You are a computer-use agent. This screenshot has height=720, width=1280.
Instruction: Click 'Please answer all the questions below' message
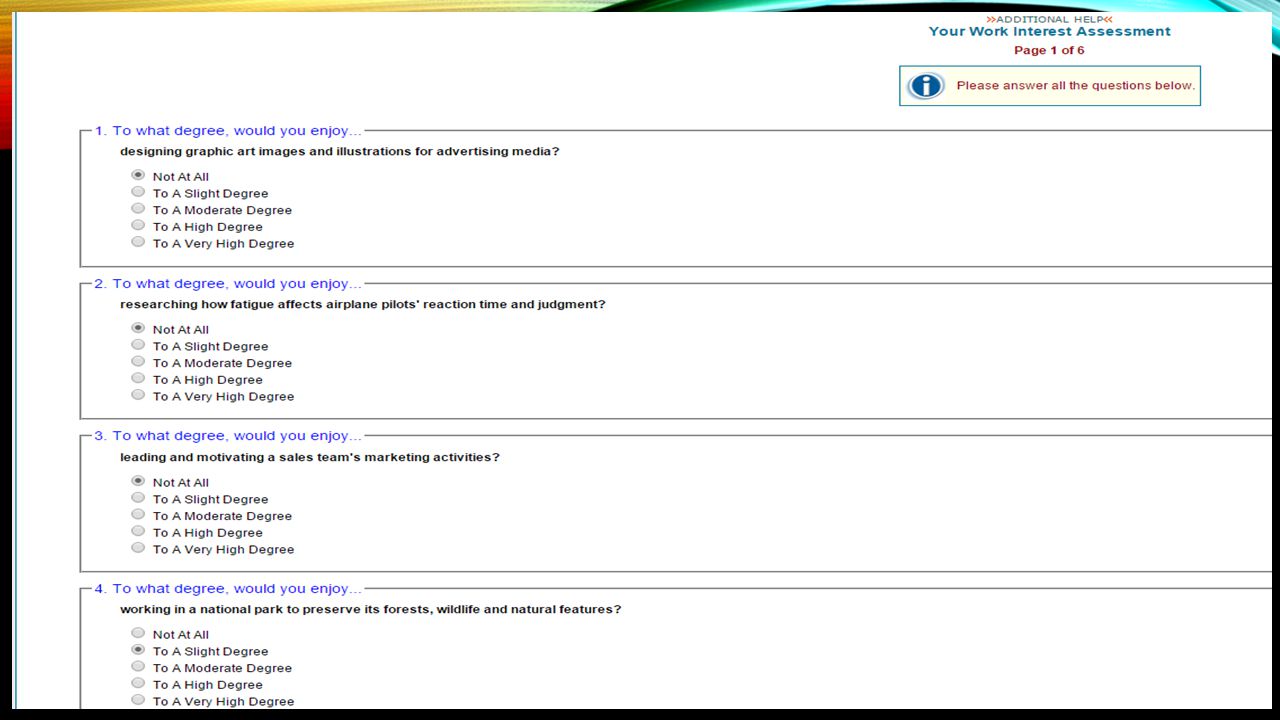(x=1075, y=86)
